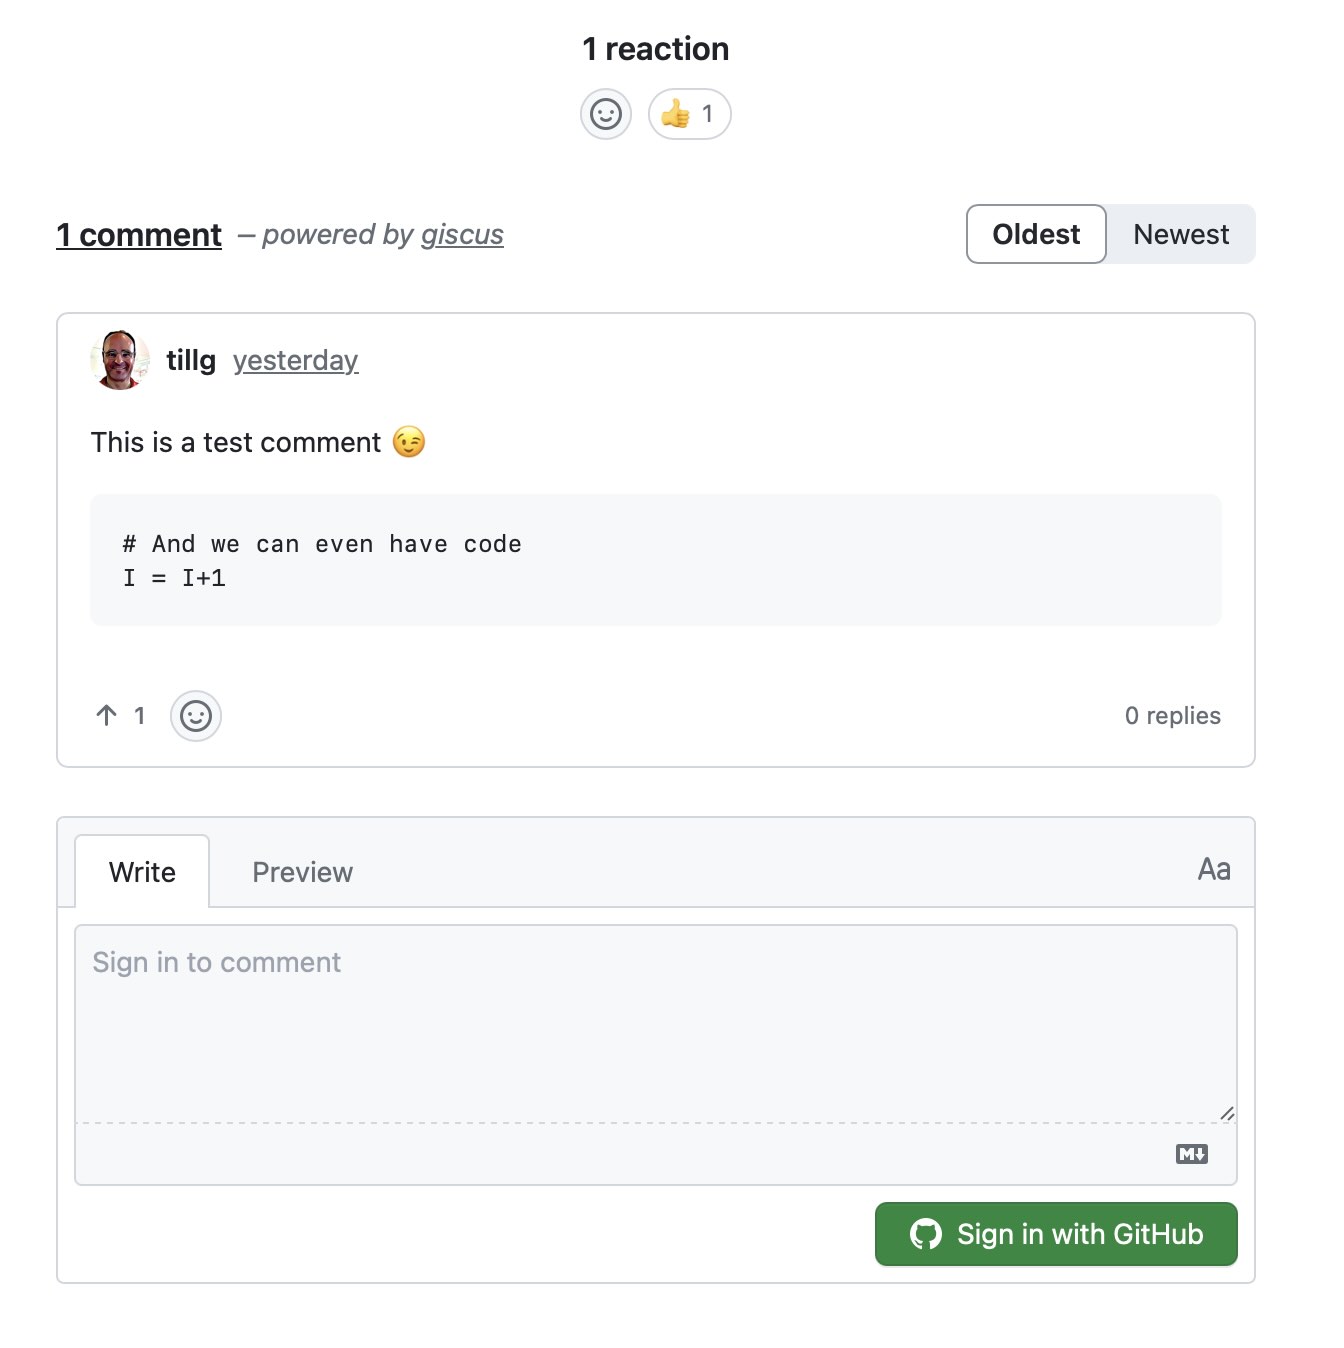Open the 1 comment heading link
This screenshot has width=1344, height=1348.
(139, 235)
